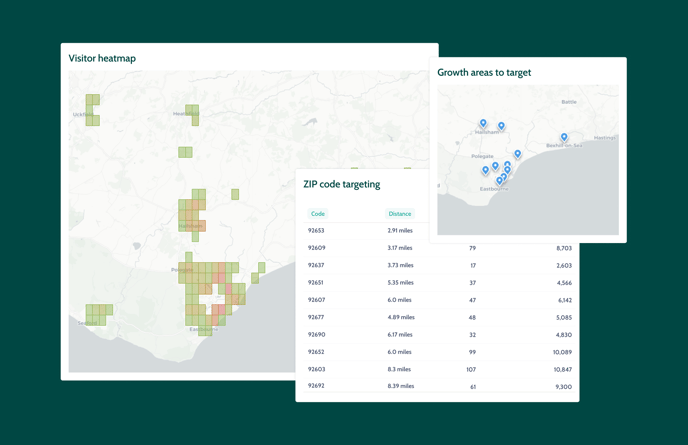Click the 10,847 value in the table

[563, 370]
